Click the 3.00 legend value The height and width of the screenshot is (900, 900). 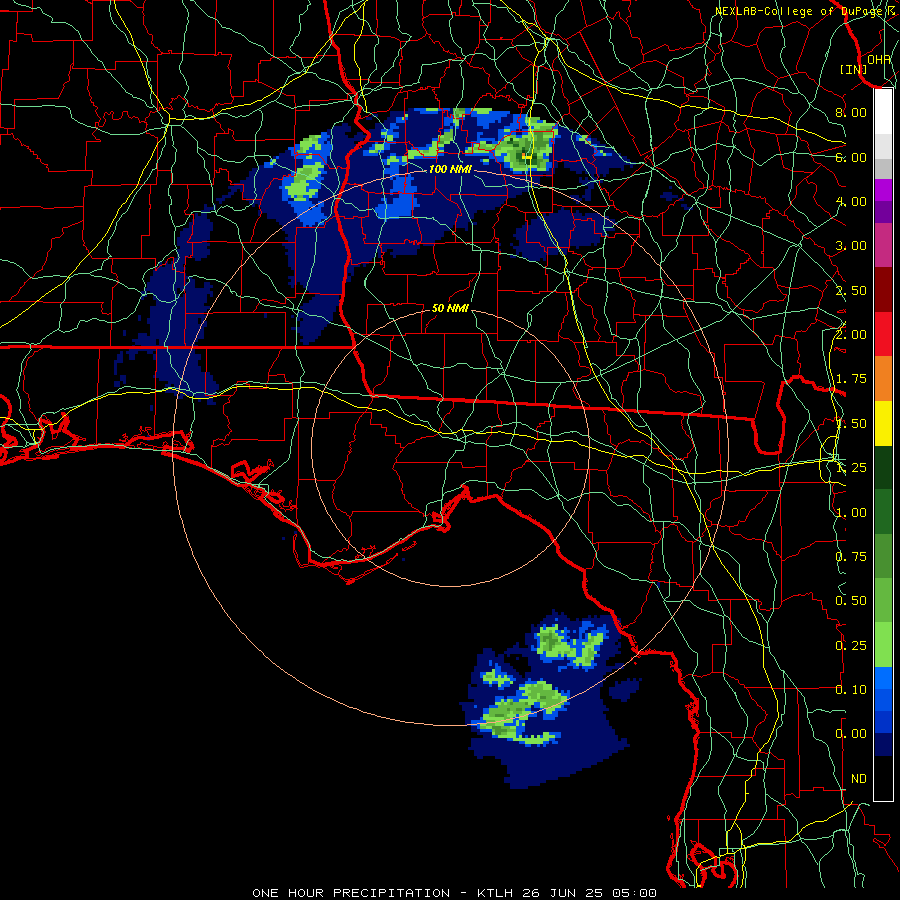tap(851, 246)
